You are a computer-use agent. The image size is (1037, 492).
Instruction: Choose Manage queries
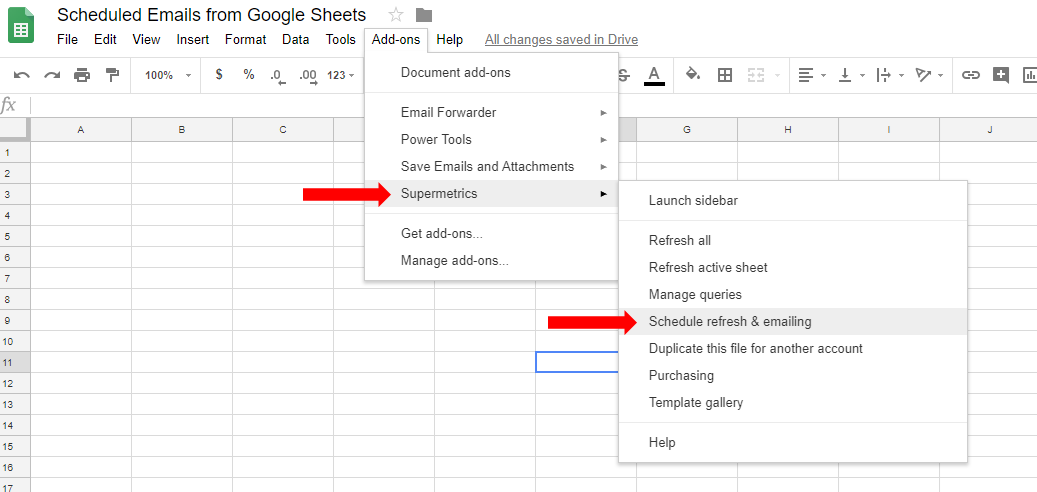(x=793, y=294)
